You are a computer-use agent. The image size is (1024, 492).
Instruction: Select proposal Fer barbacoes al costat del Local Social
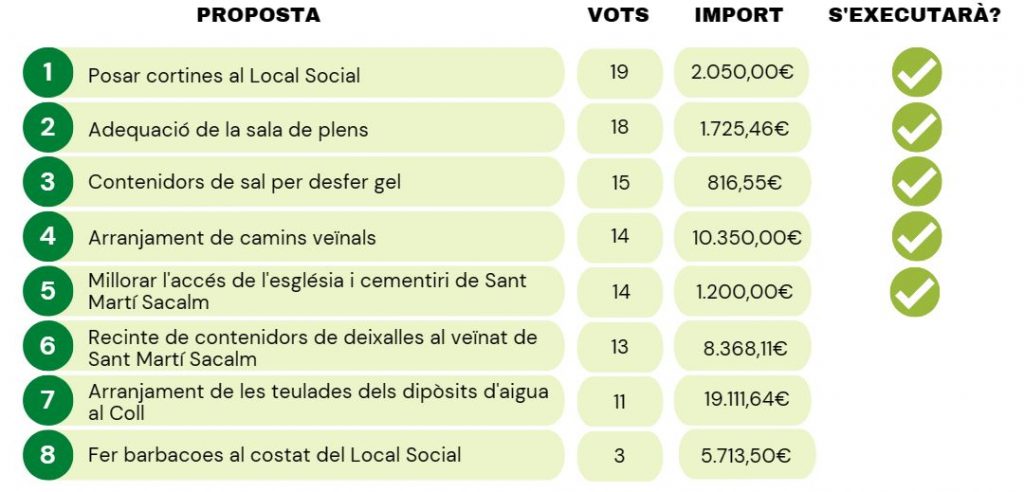click(275, 455)
